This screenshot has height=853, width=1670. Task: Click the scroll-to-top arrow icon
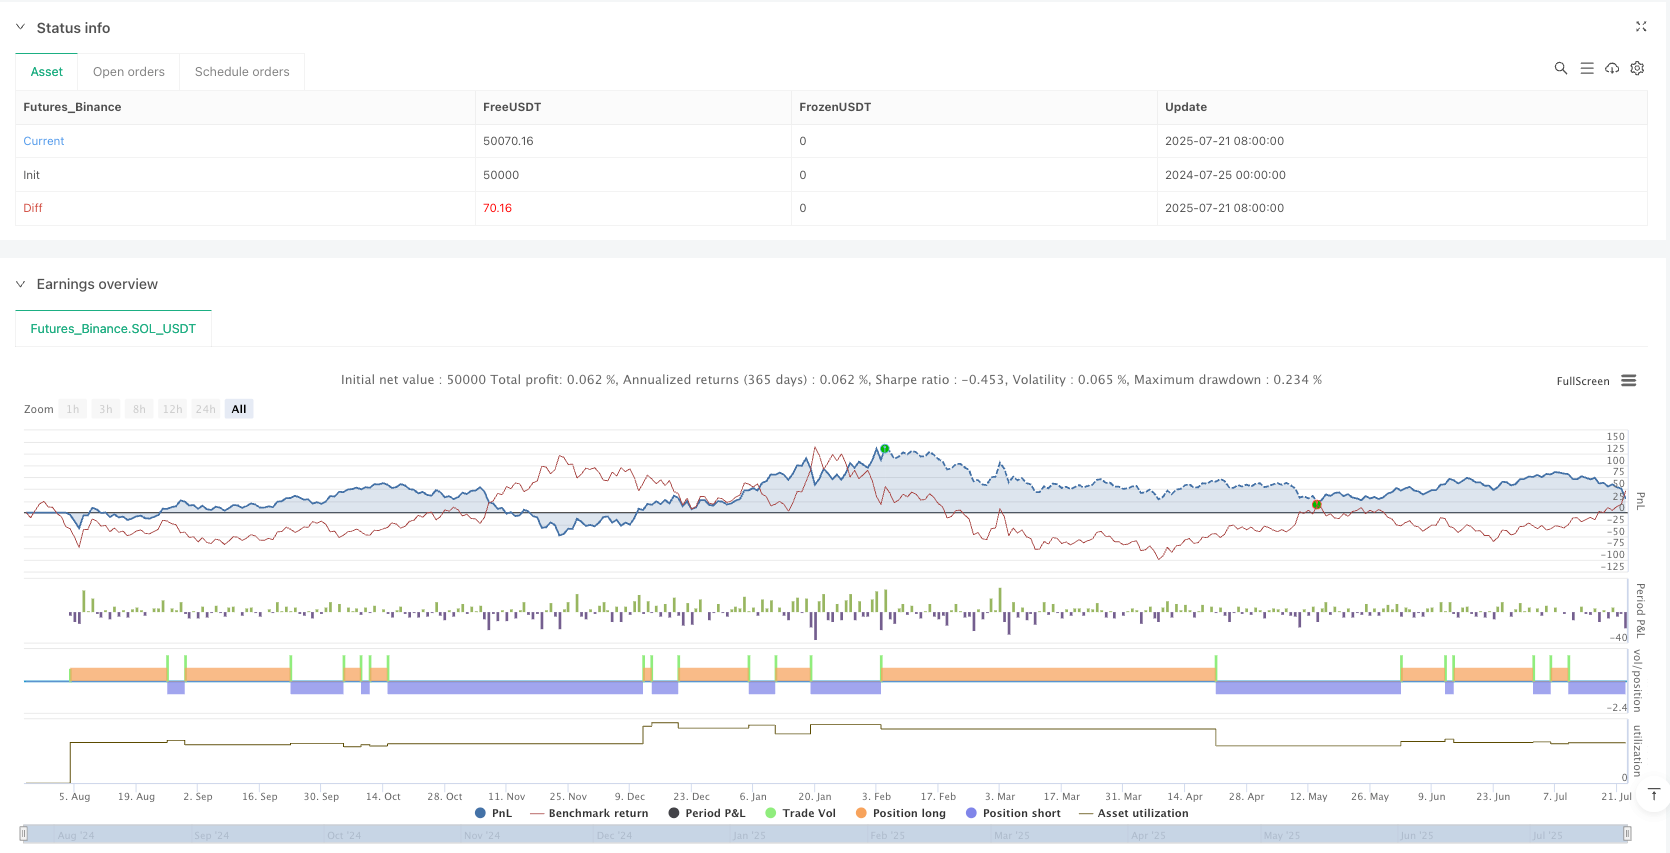point(1654,794)
